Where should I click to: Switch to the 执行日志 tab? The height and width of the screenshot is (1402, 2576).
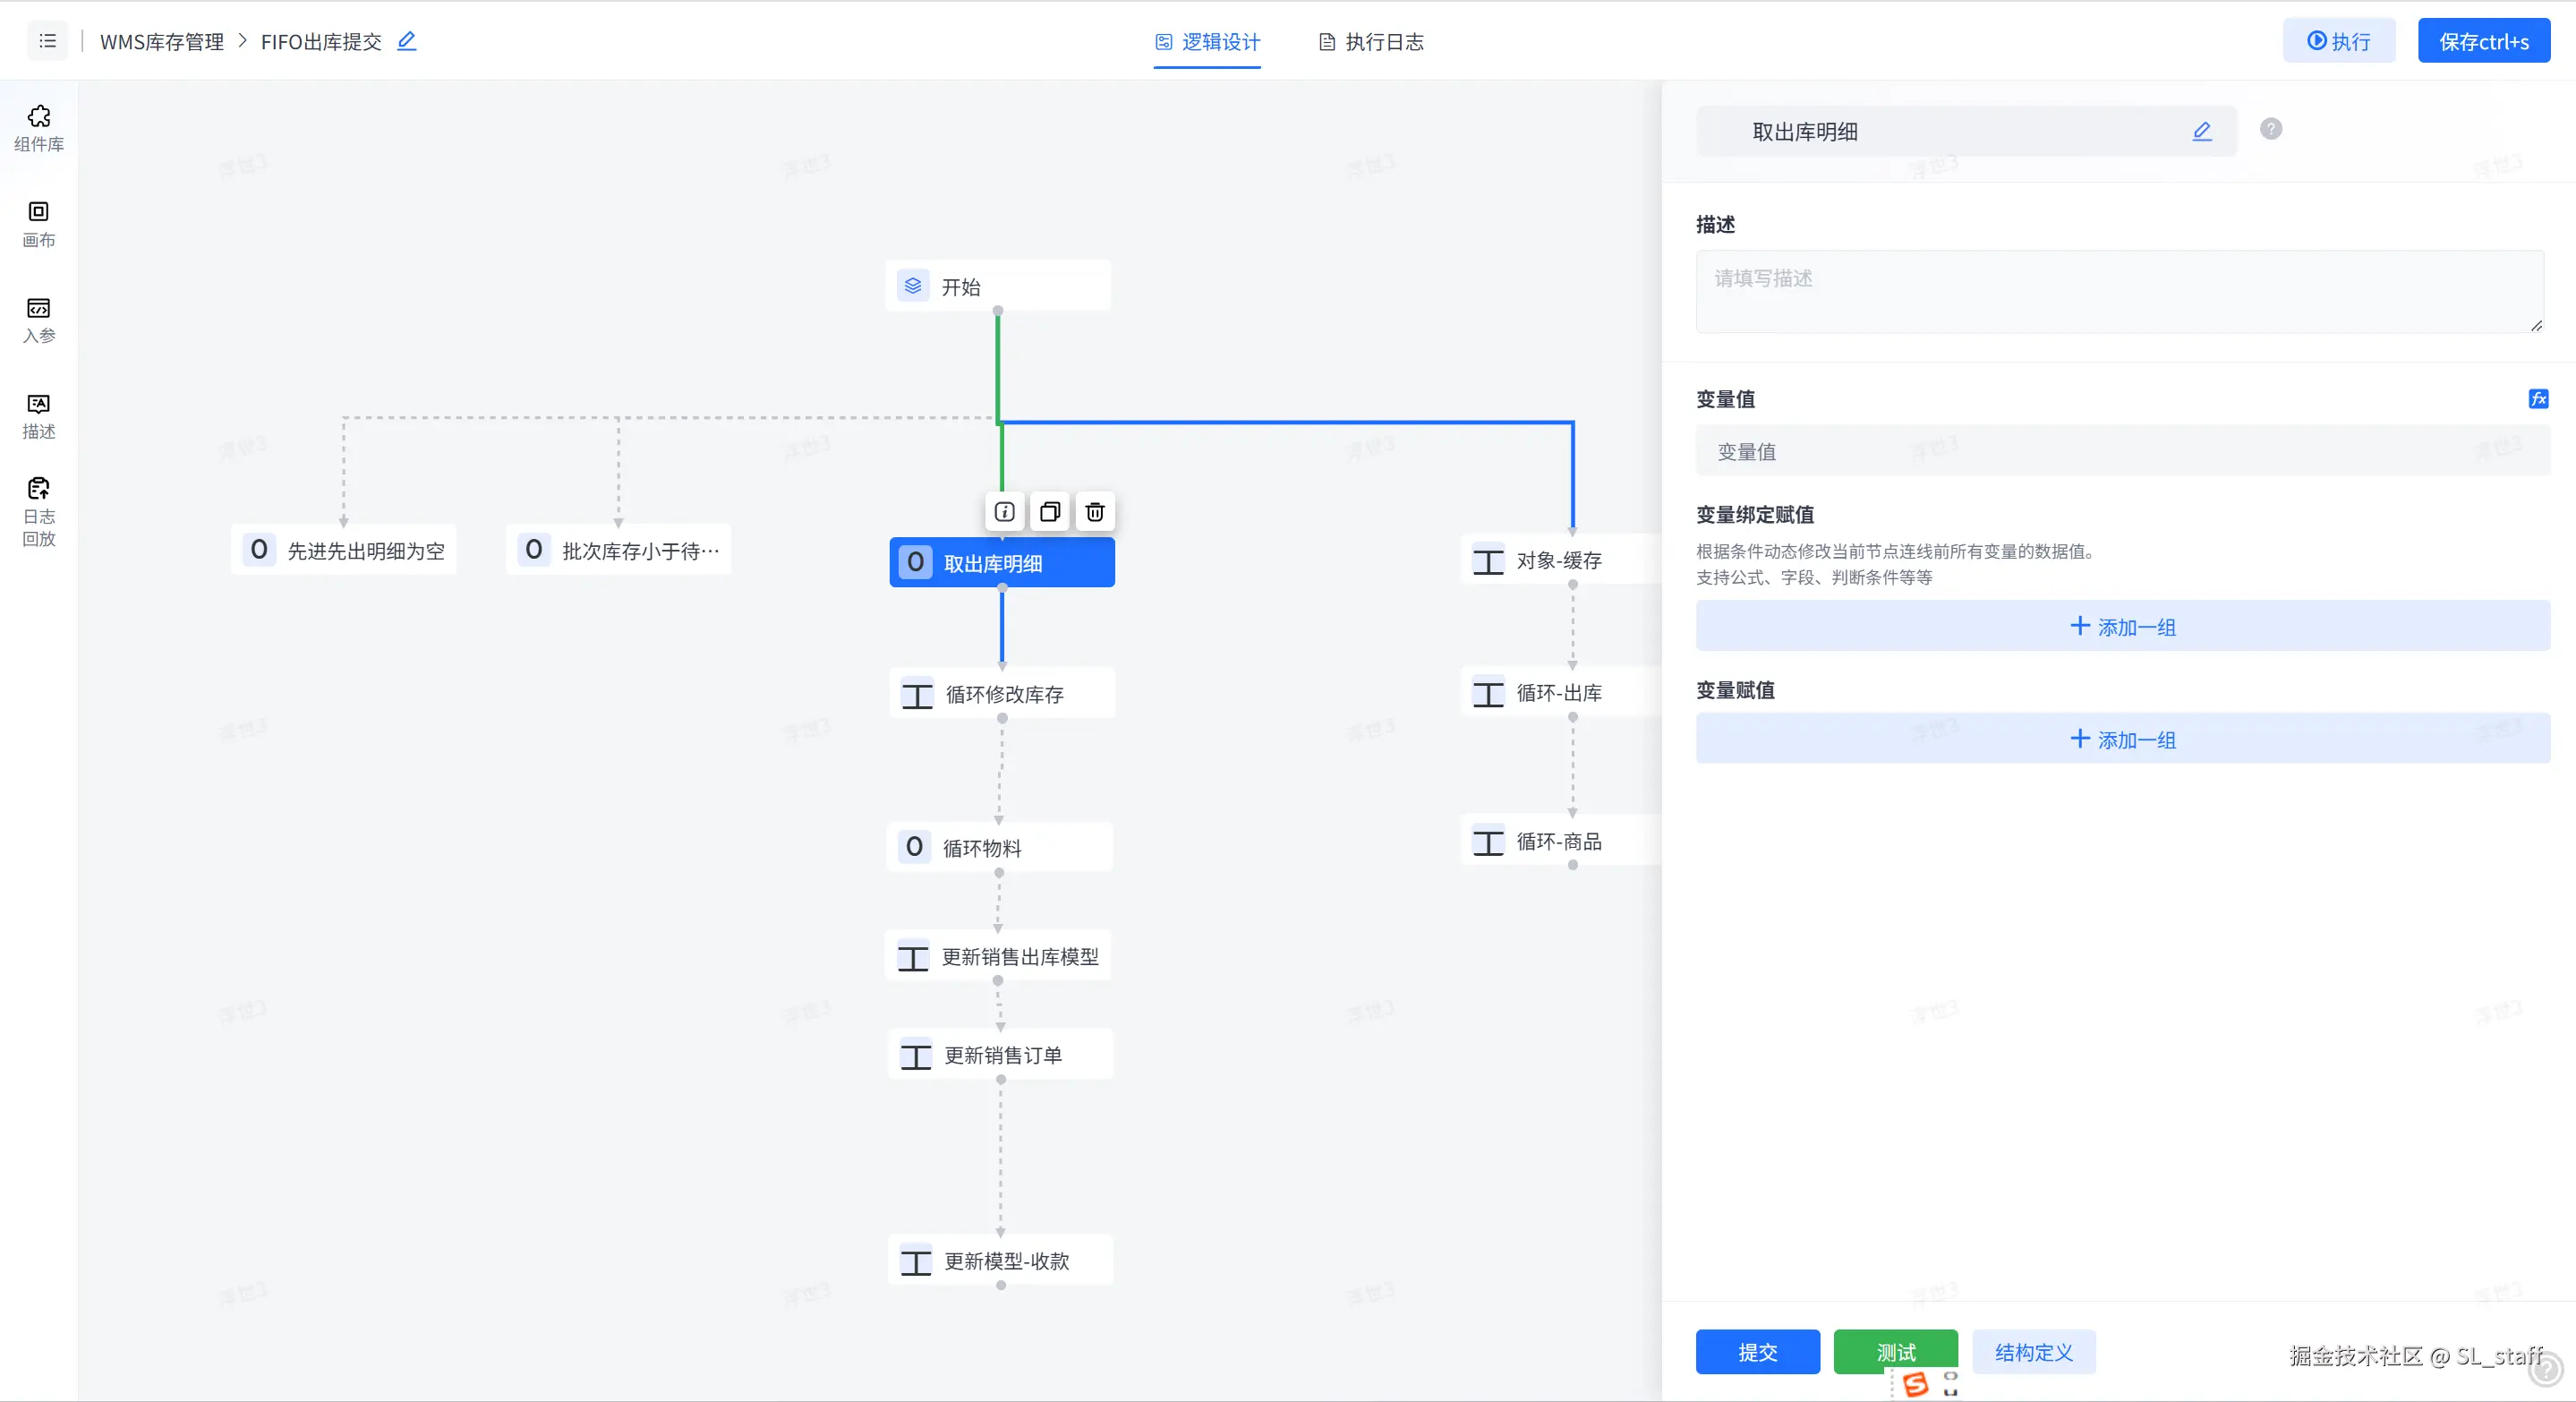(1371, 42)
